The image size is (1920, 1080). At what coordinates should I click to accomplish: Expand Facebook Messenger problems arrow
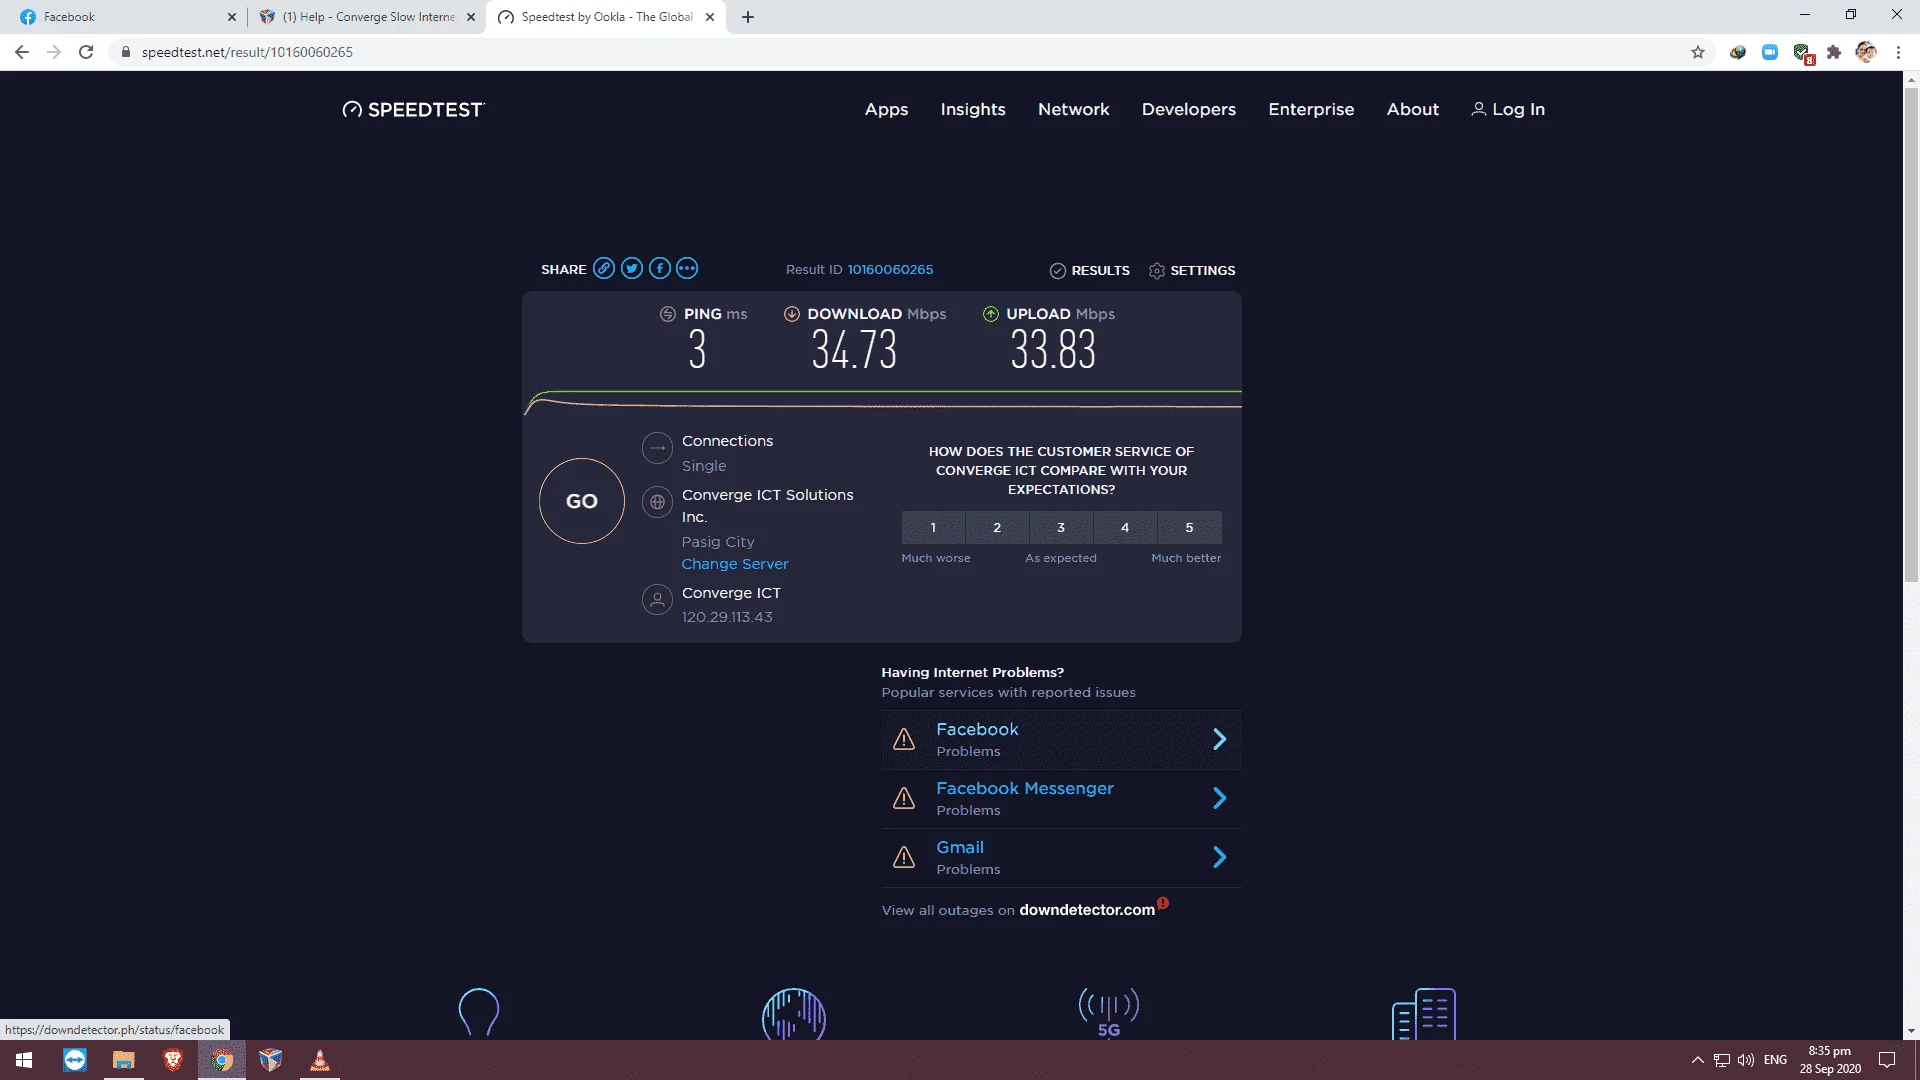pyautogui.click(x=1220, y=798)
